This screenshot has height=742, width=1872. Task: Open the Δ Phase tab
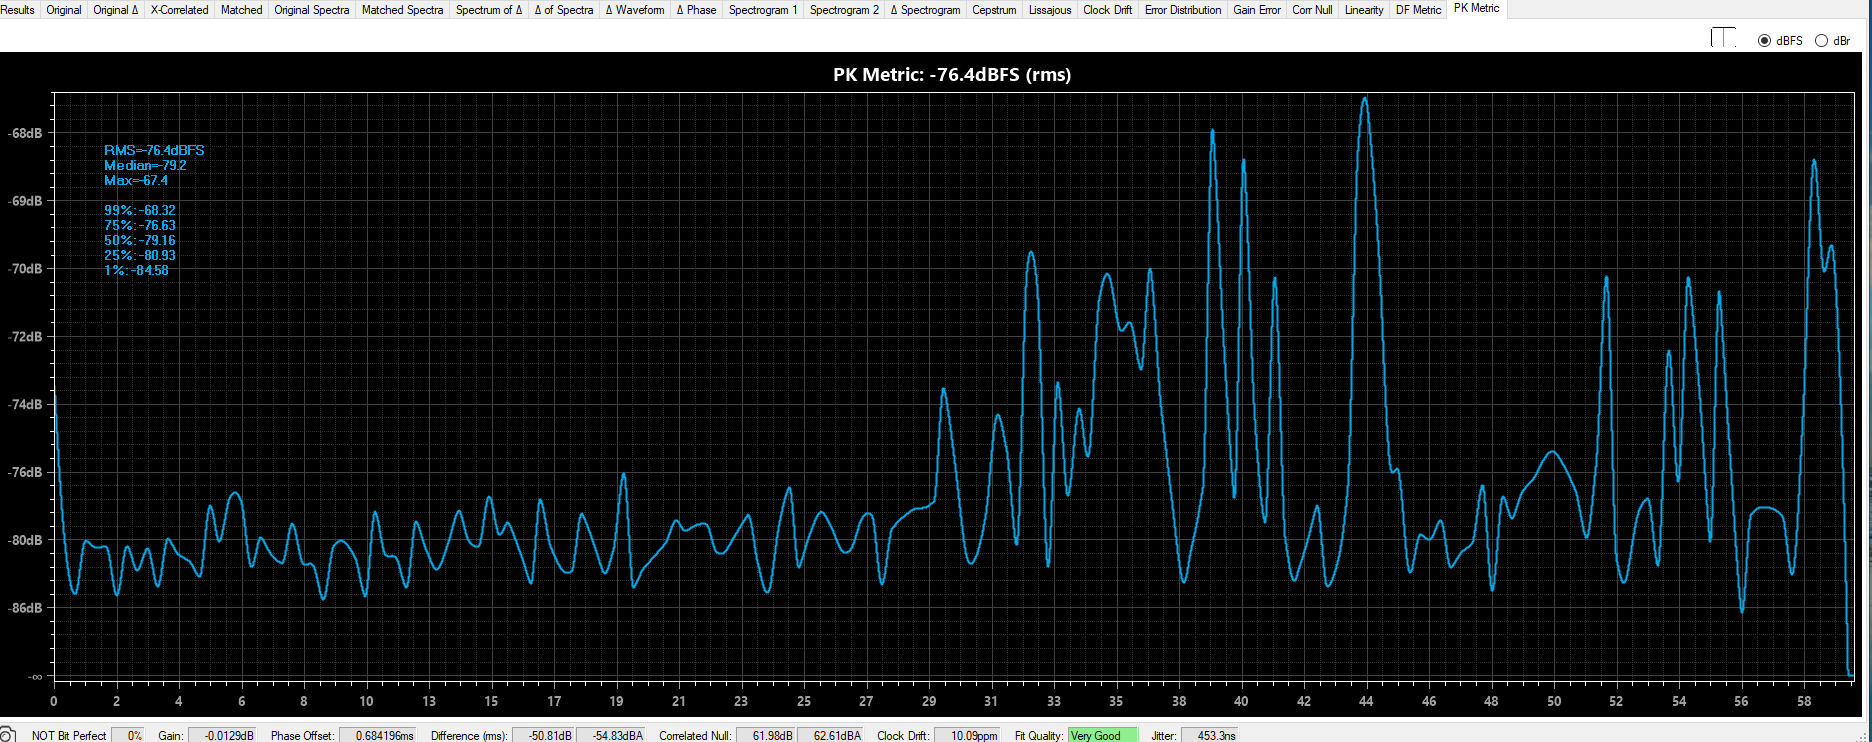tap(697, 10)
